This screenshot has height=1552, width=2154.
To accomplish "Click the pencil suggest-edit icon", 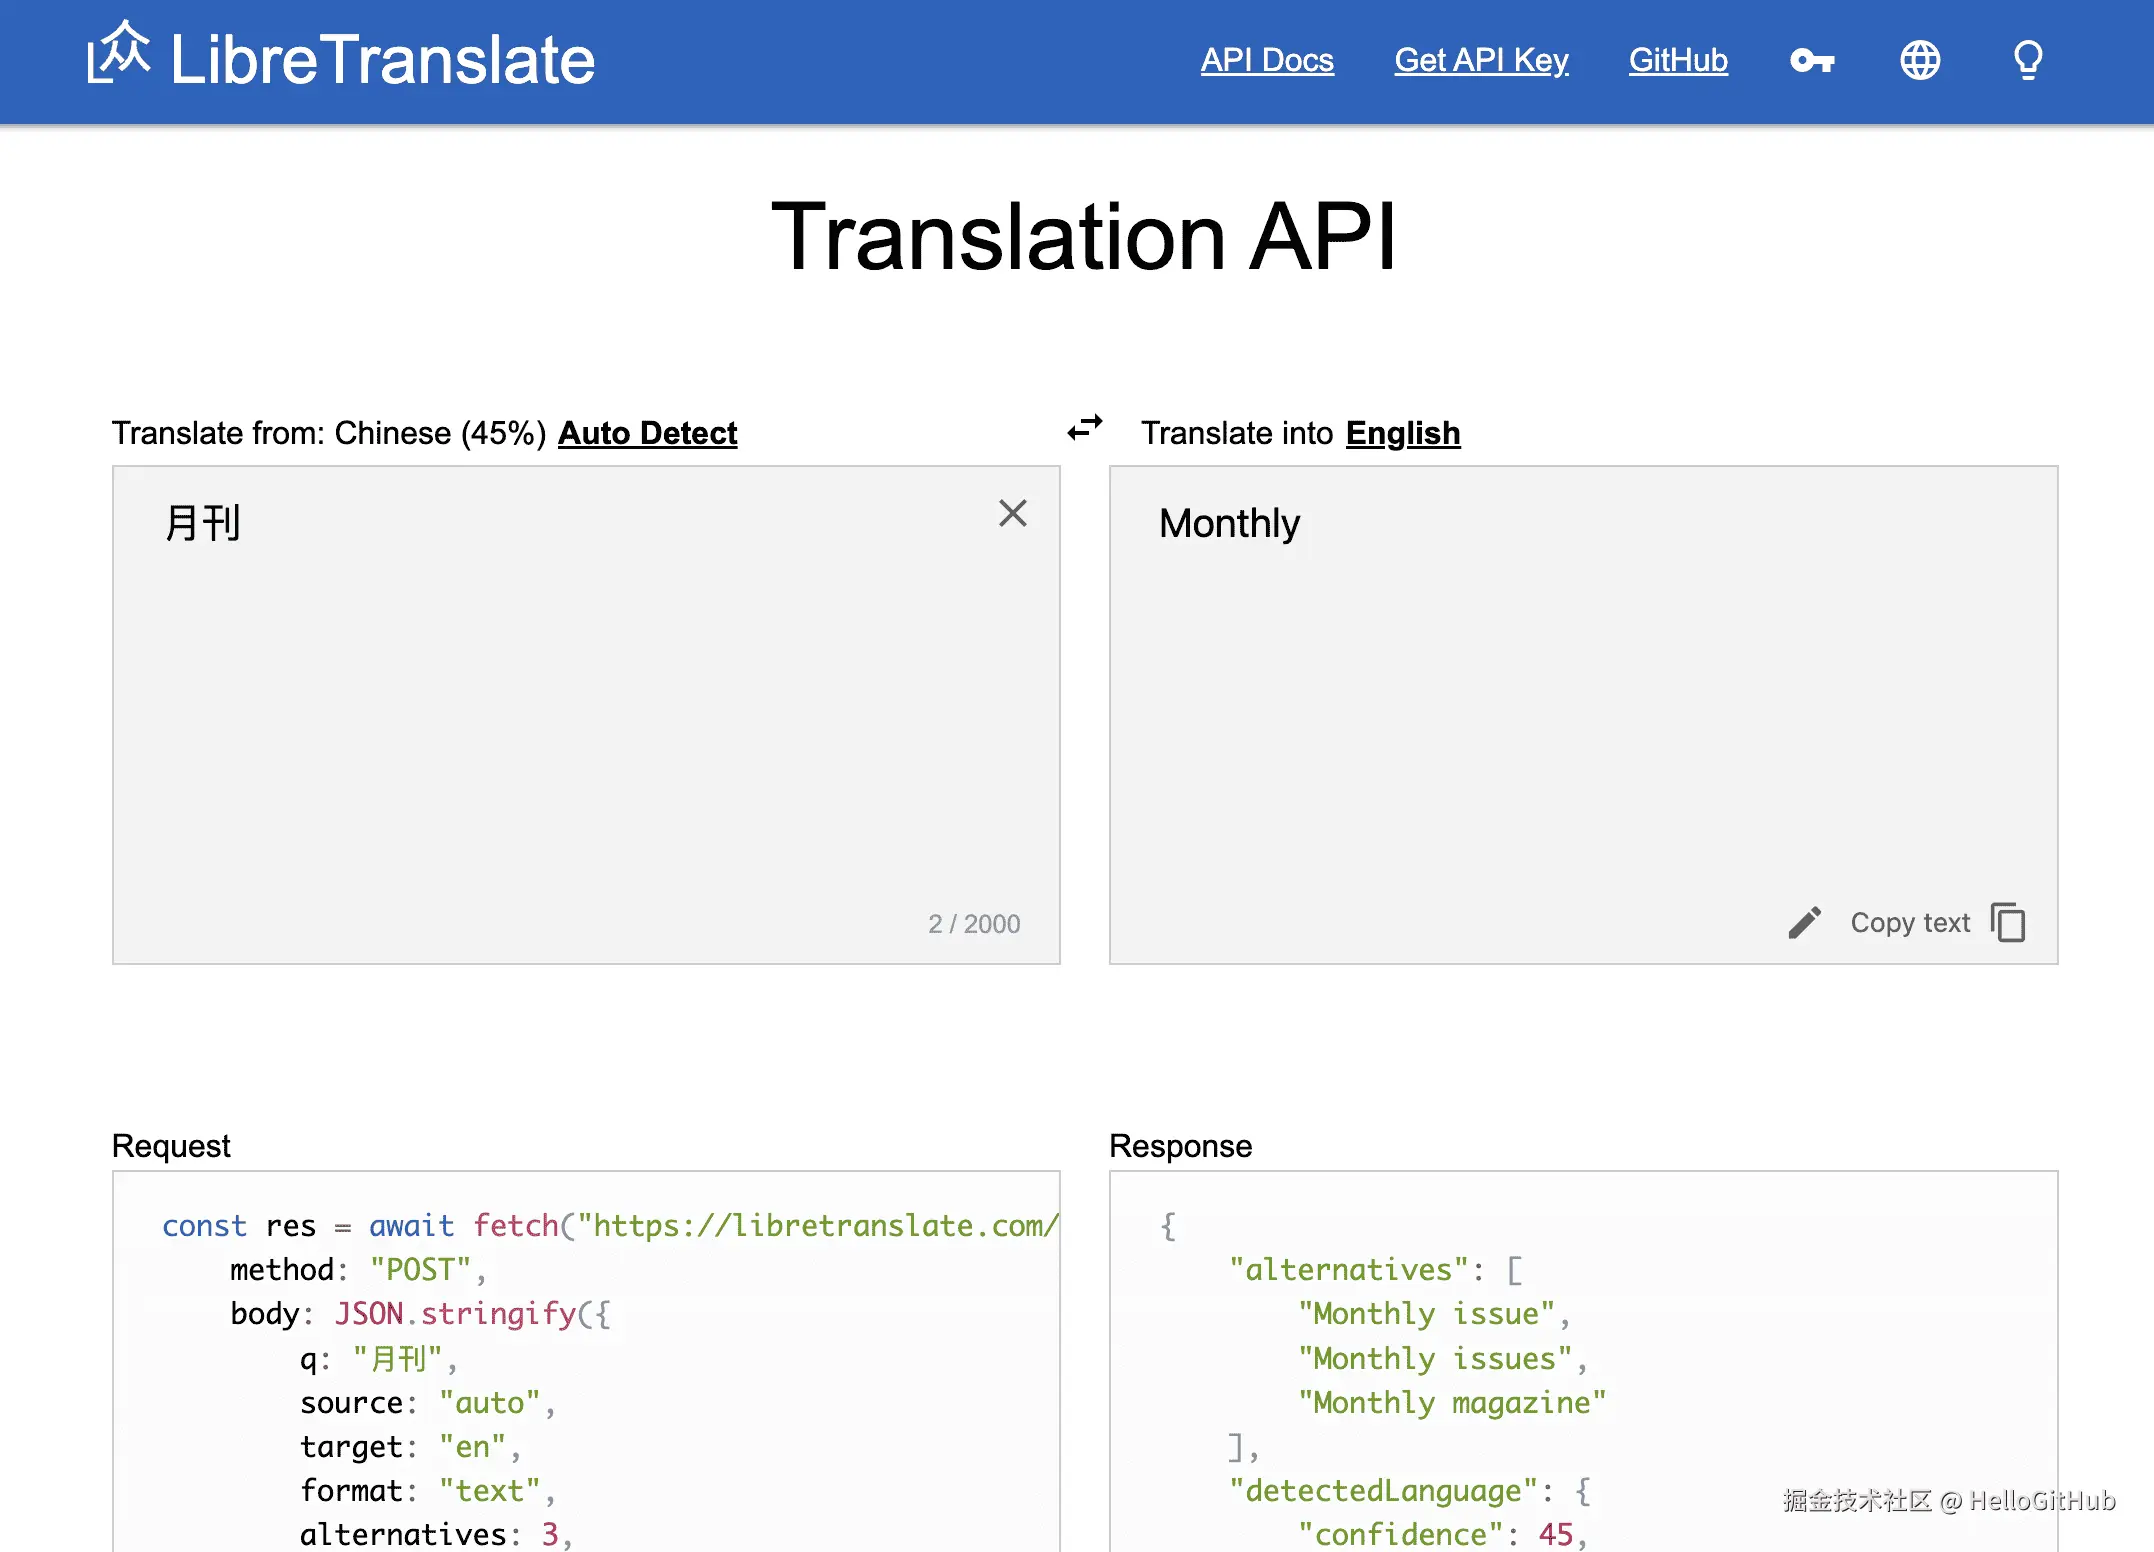I will click(x=1804, y=922).
